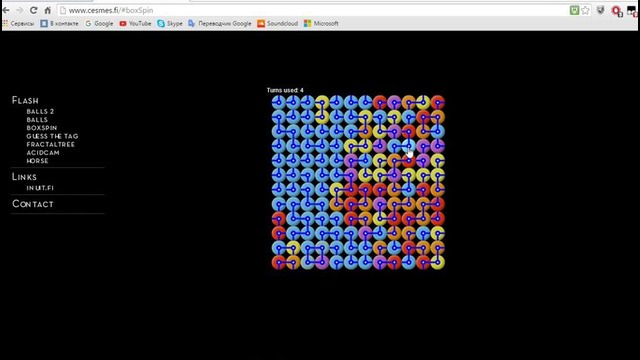Open the red circle extension icon

(616, 11)
